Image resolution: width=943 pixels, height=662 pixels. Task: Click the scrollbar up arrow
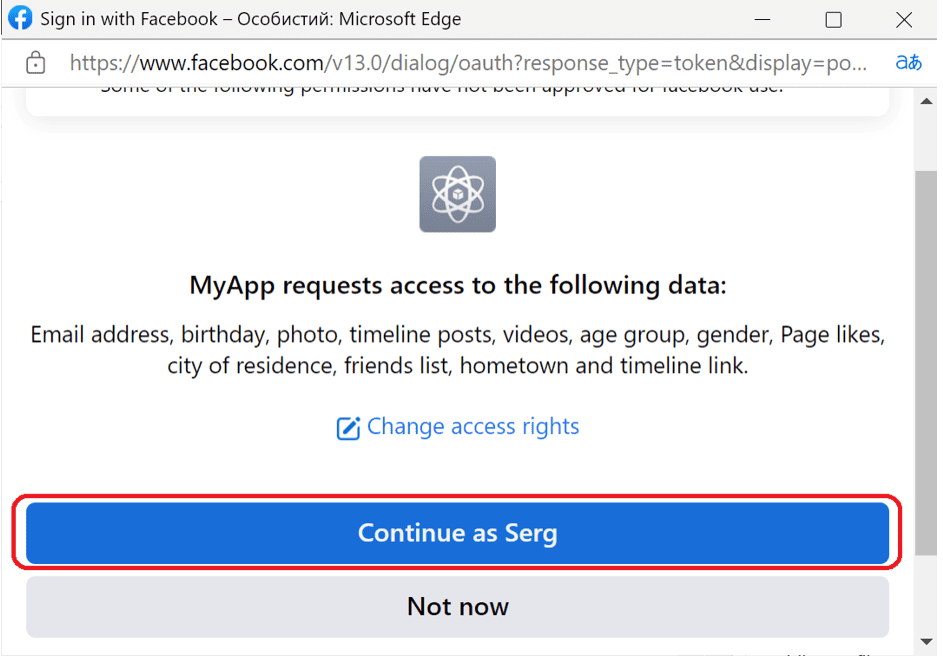click(926, 101)
